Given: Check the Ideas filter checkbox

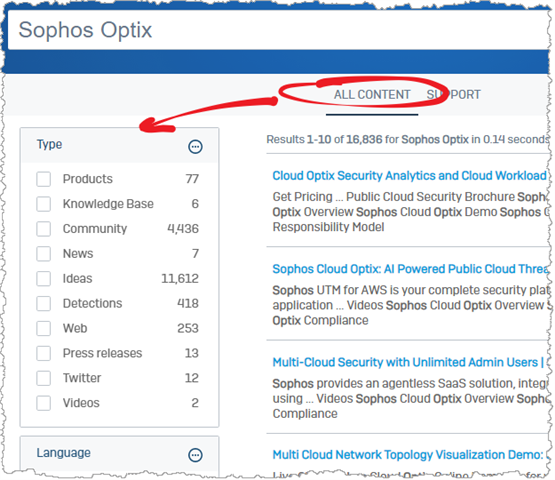Looking at the screenshot, I should pyautogui.click(x=44, y=279).
